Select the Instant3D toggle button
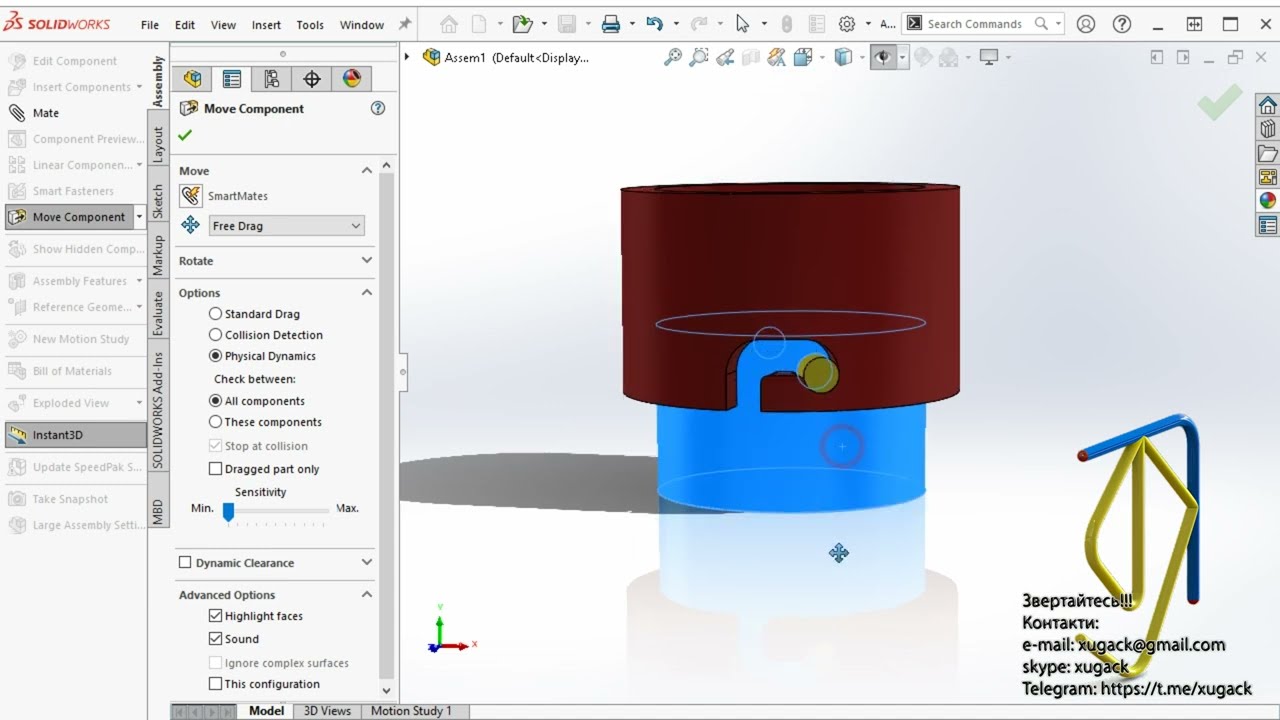This screenshot has width=1280, height=720. tap(75, 435)
